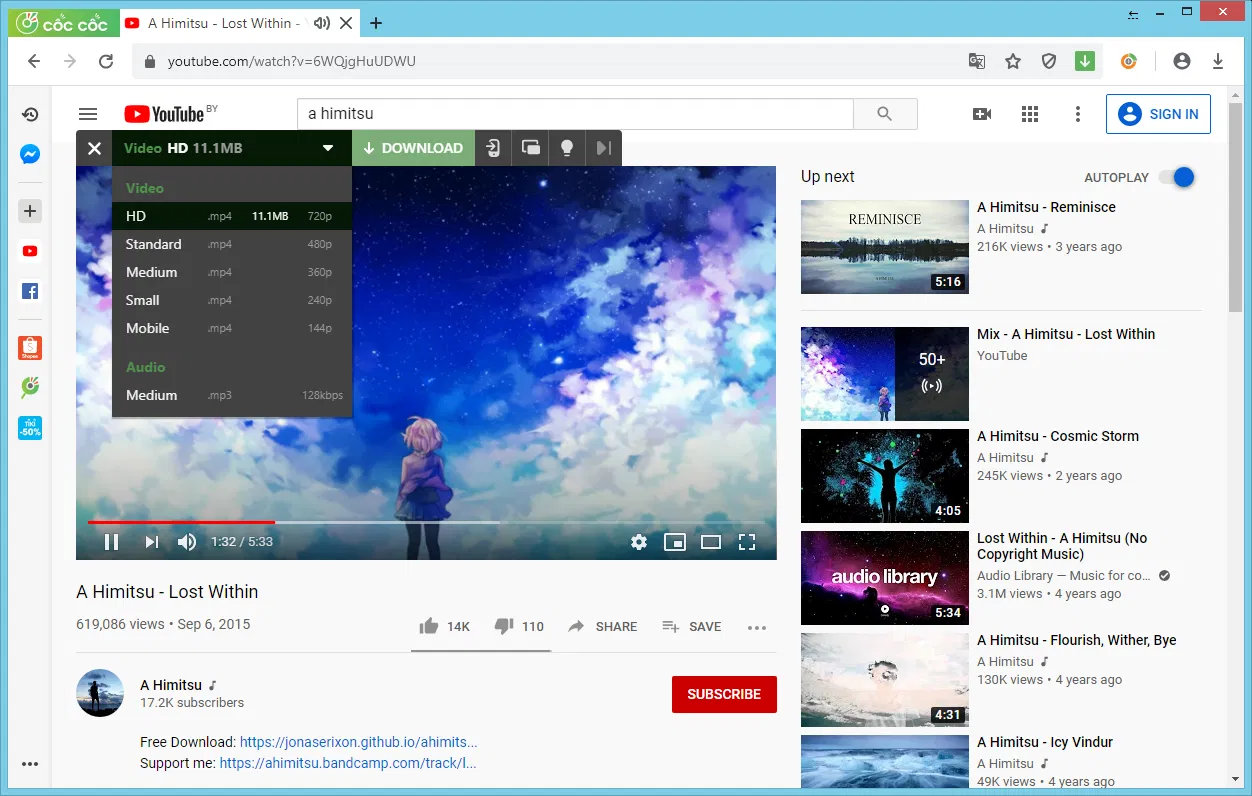Click the green DOWNLOAD button
The image size is (1252, 796).
(413, 148)
